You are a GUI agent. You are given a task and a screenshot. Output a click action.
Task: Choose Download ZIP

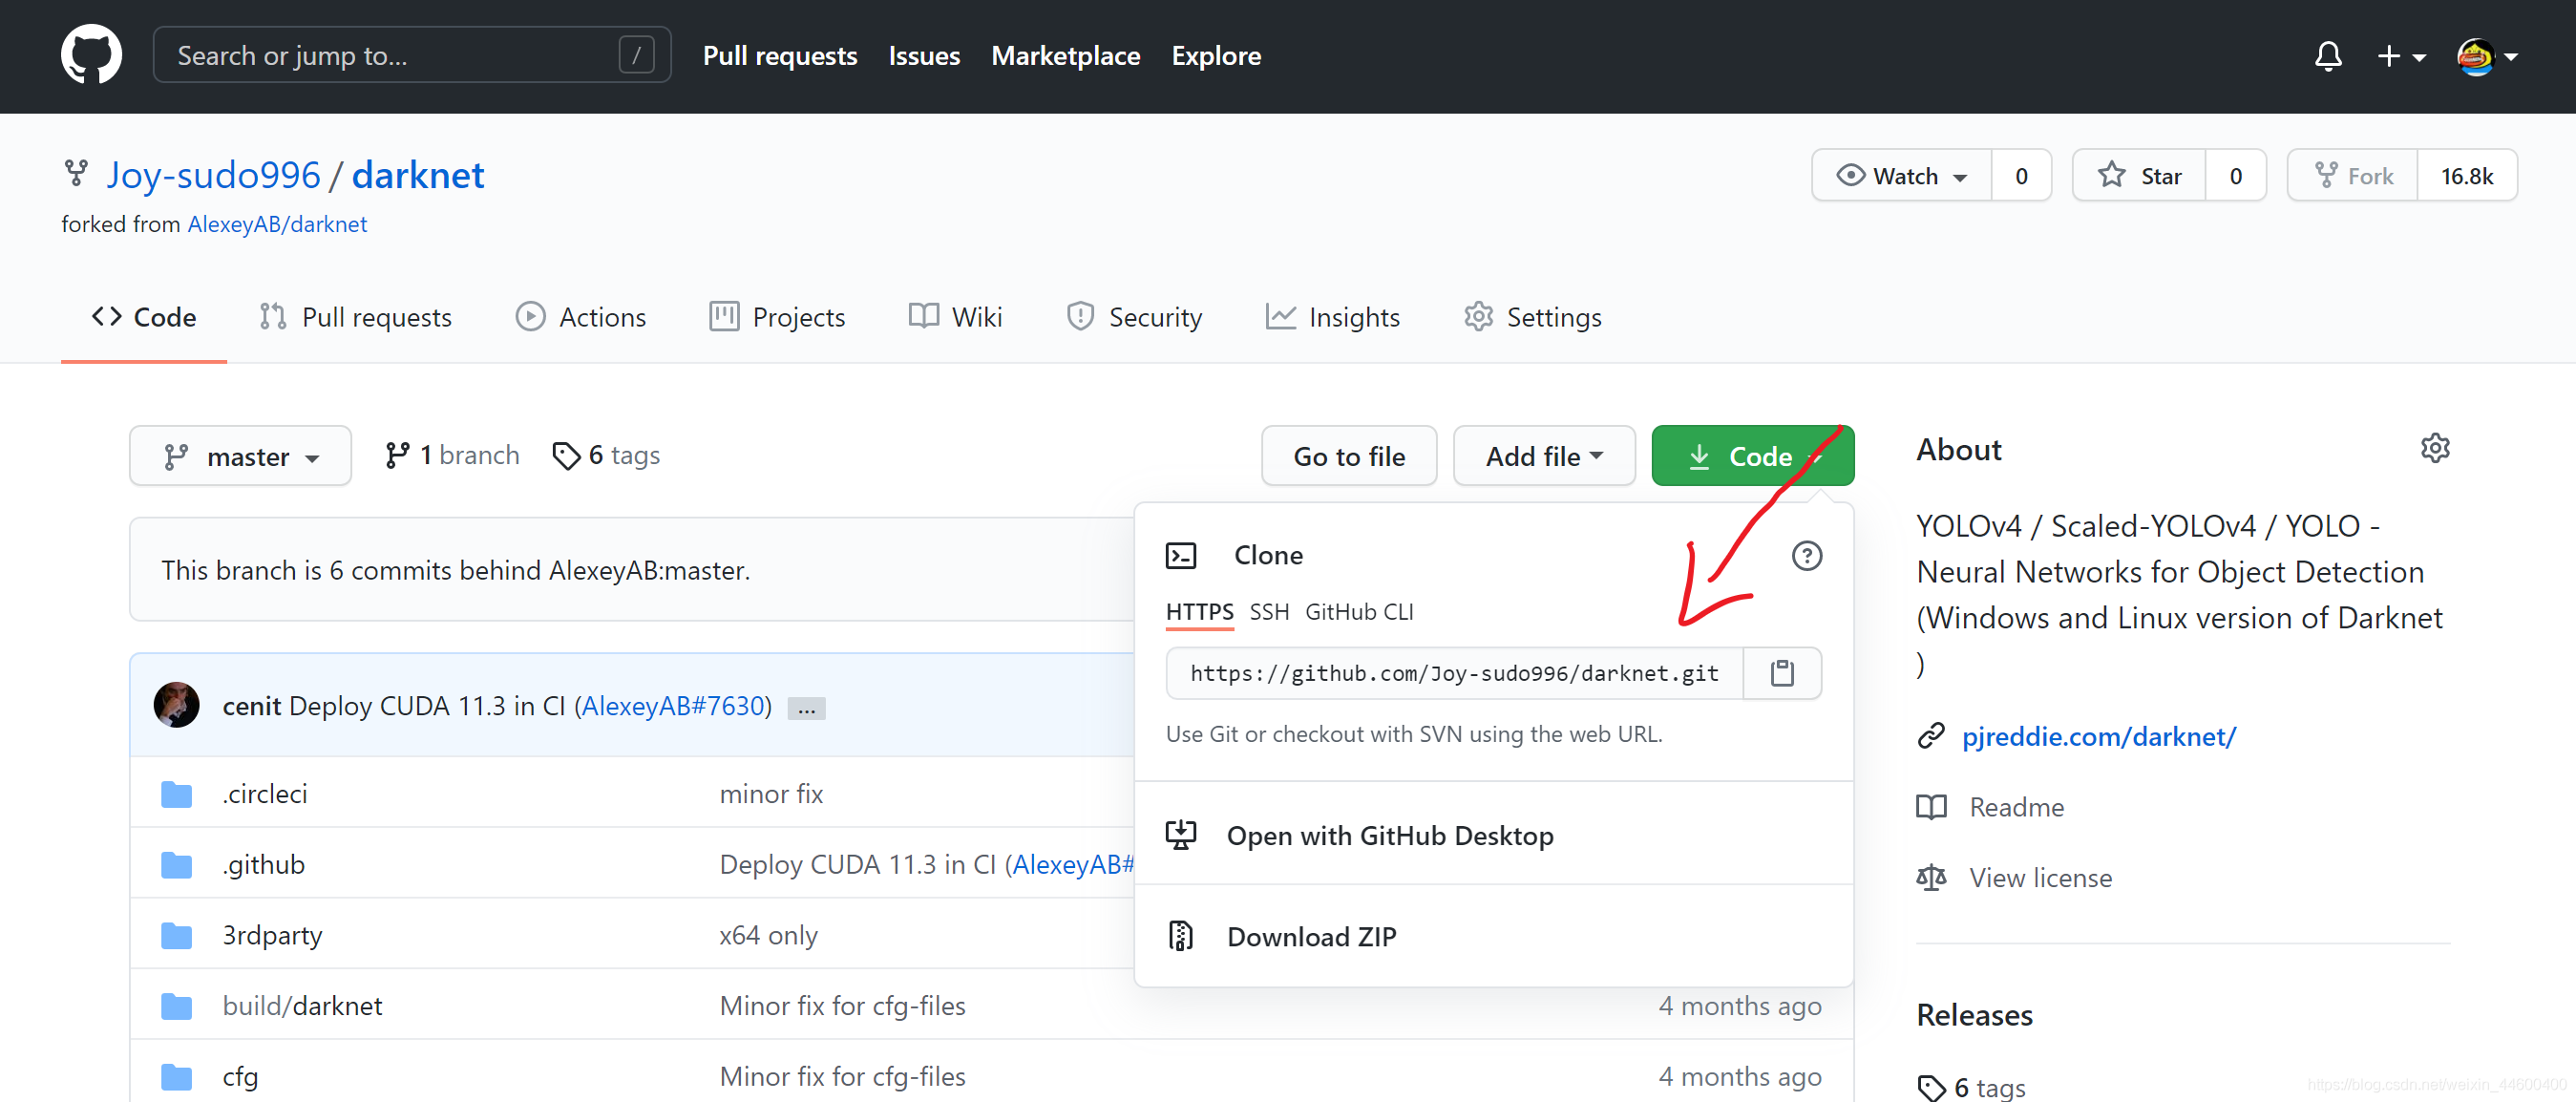click(1494, 936)
